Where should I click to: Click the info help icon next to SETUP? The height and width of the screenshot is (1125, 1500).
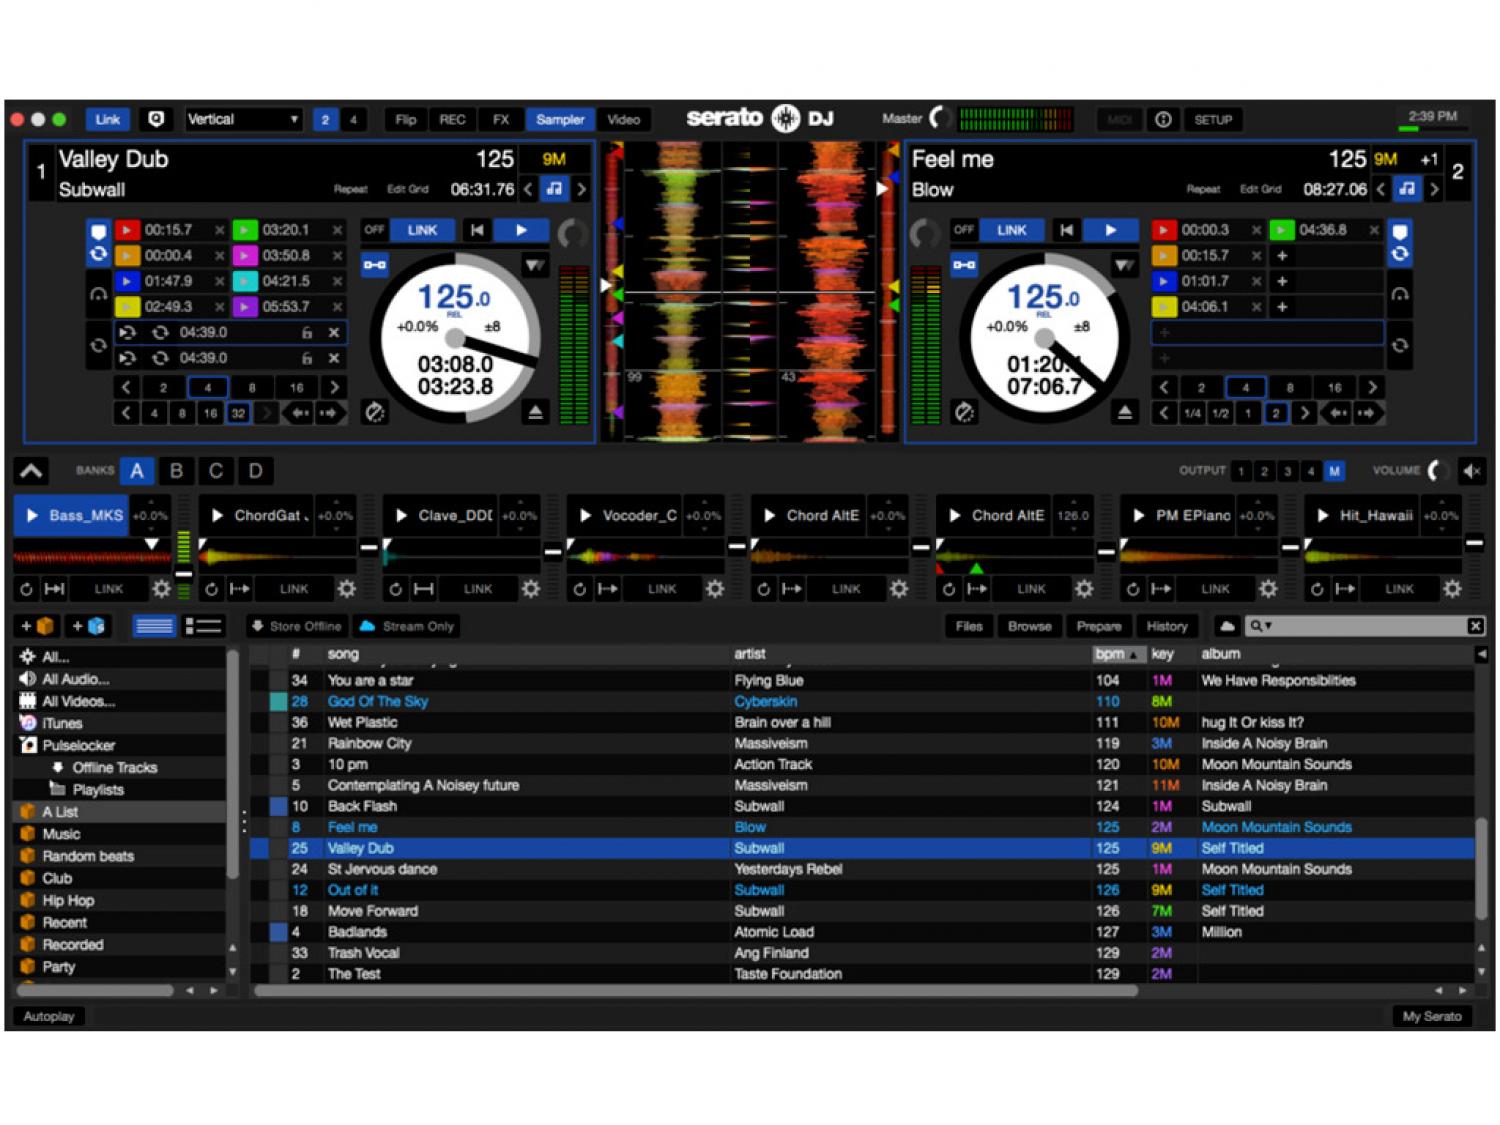pyautogui.click(x=1163, y=120)
